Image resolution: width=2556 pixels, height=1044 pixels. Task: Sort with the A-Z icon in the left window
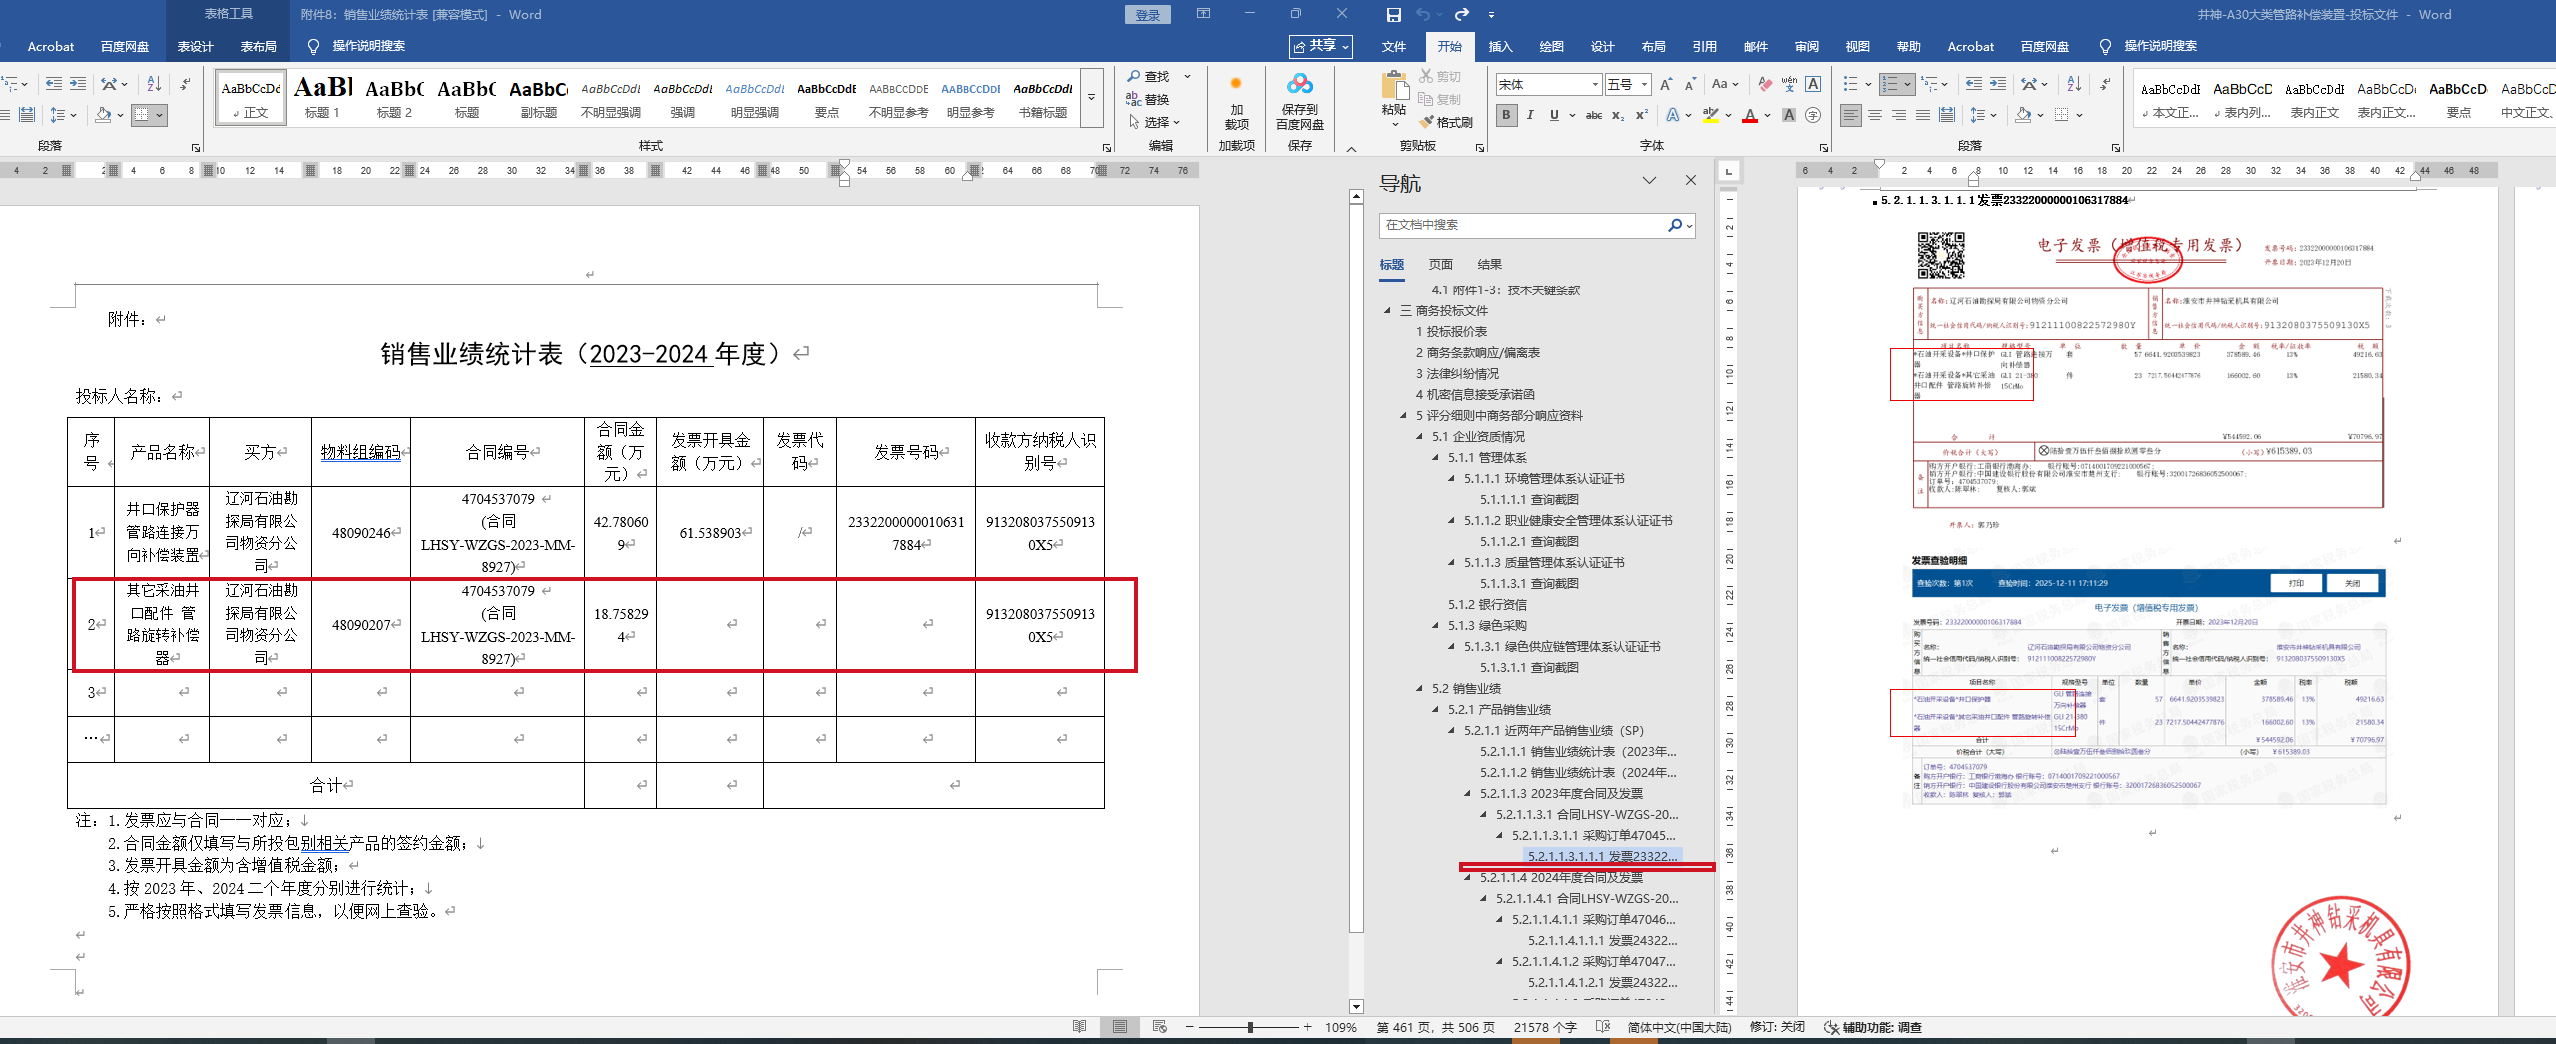click(x=154, y=85)
